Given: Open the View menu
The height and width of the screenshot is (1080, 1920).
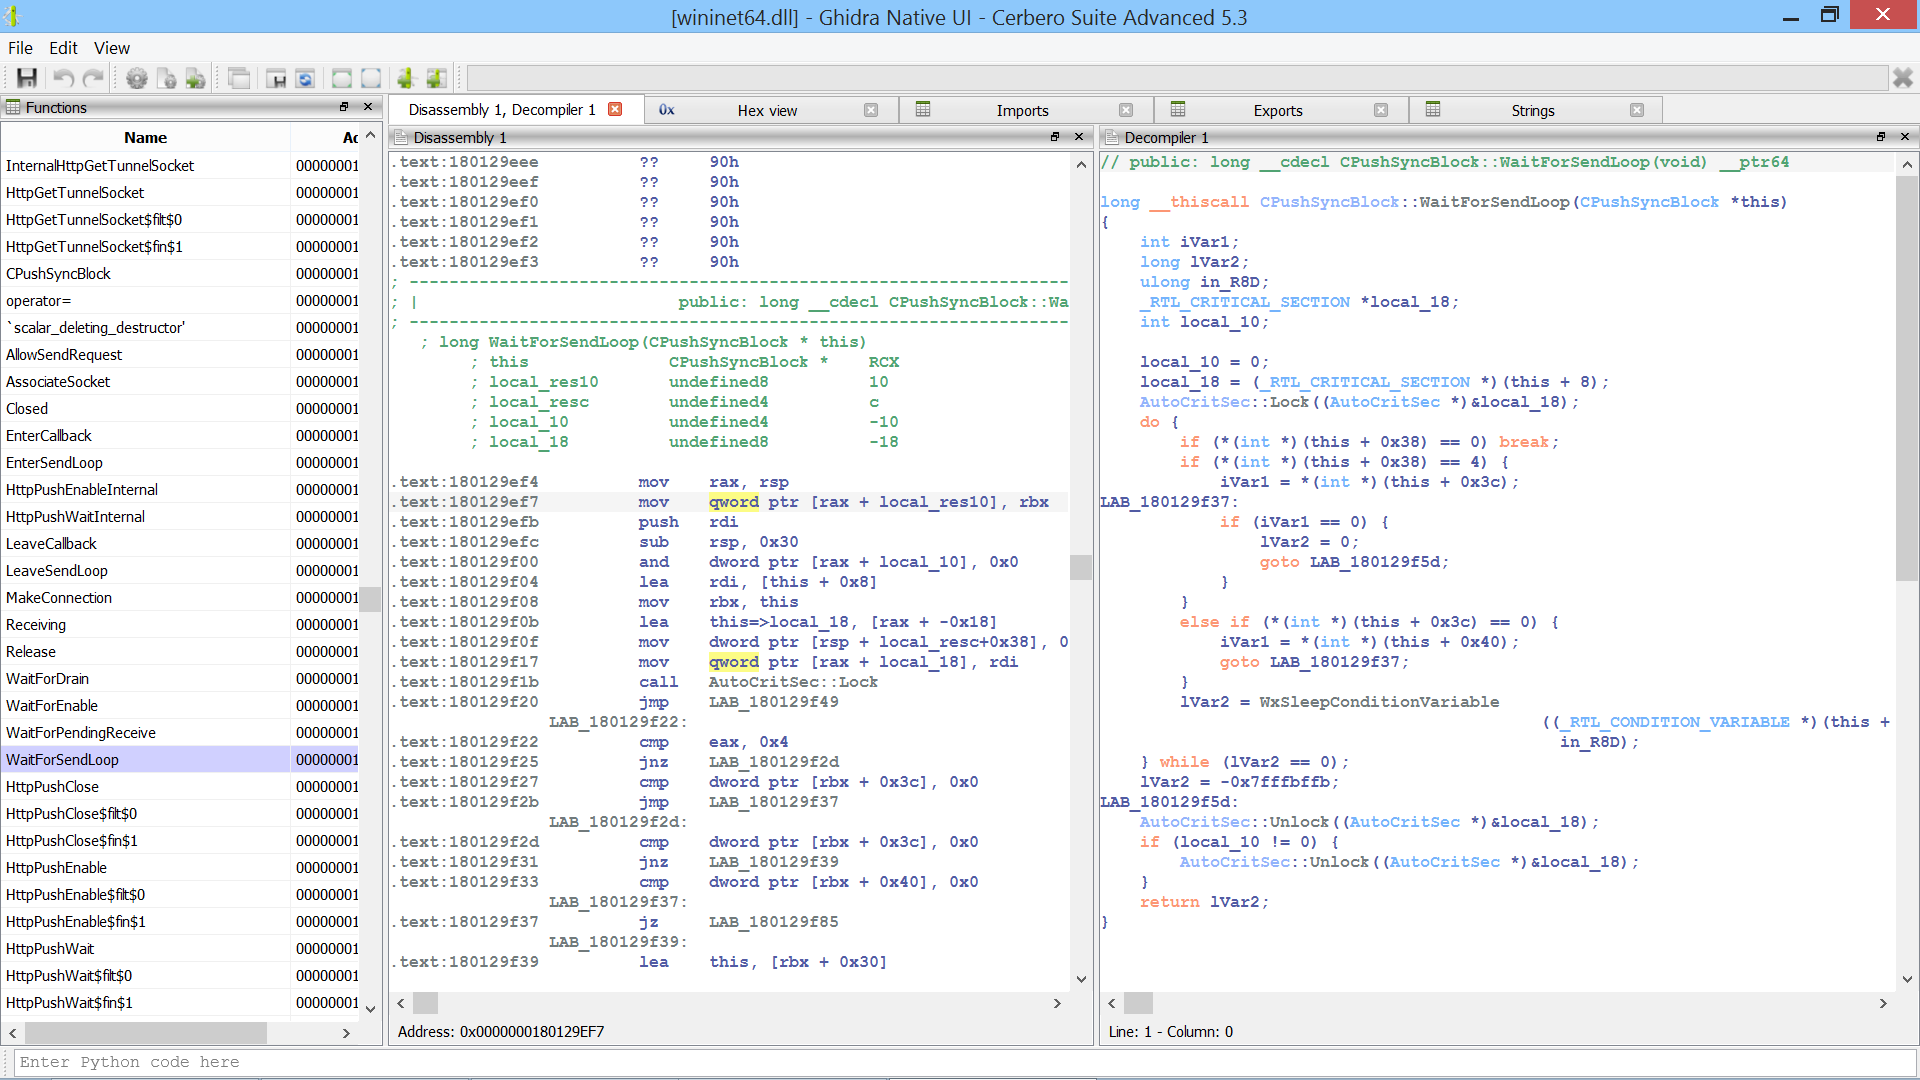Looking at the screenshot, I should [112, 48].
